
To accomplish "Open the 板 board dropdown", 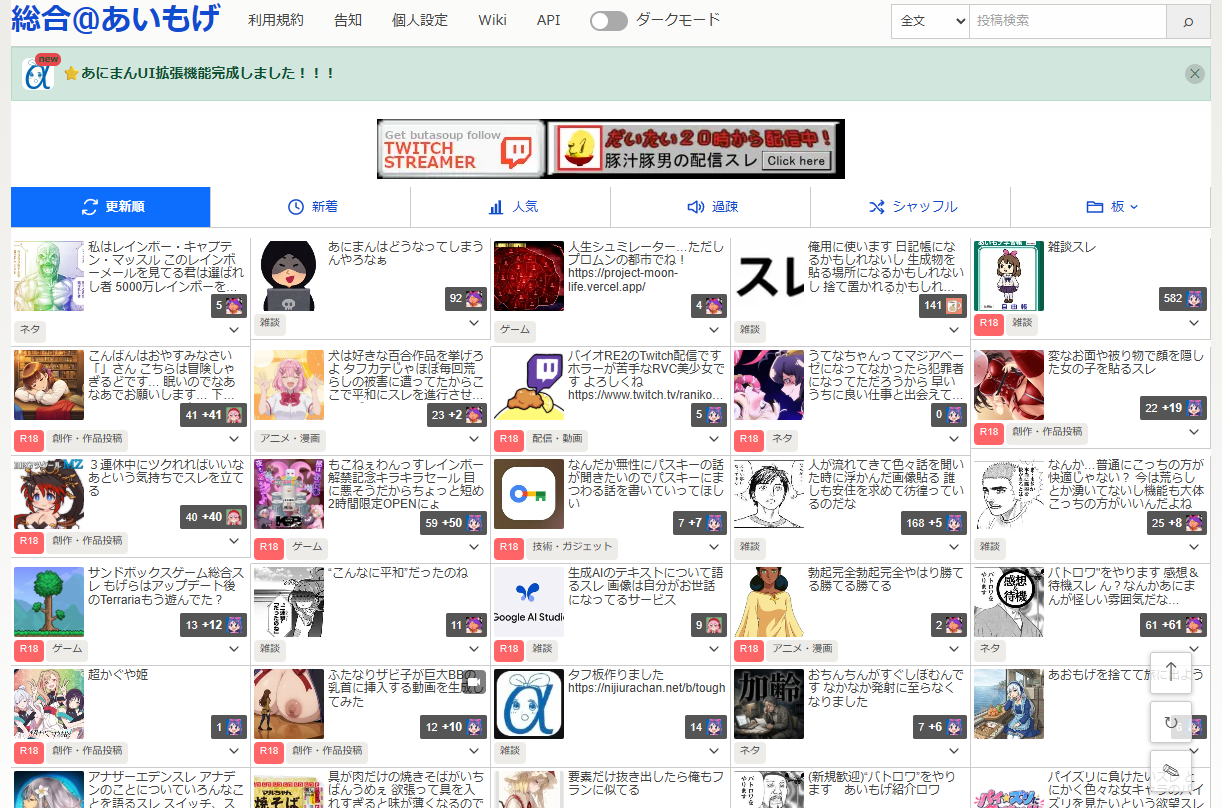I will point(1112,207).
